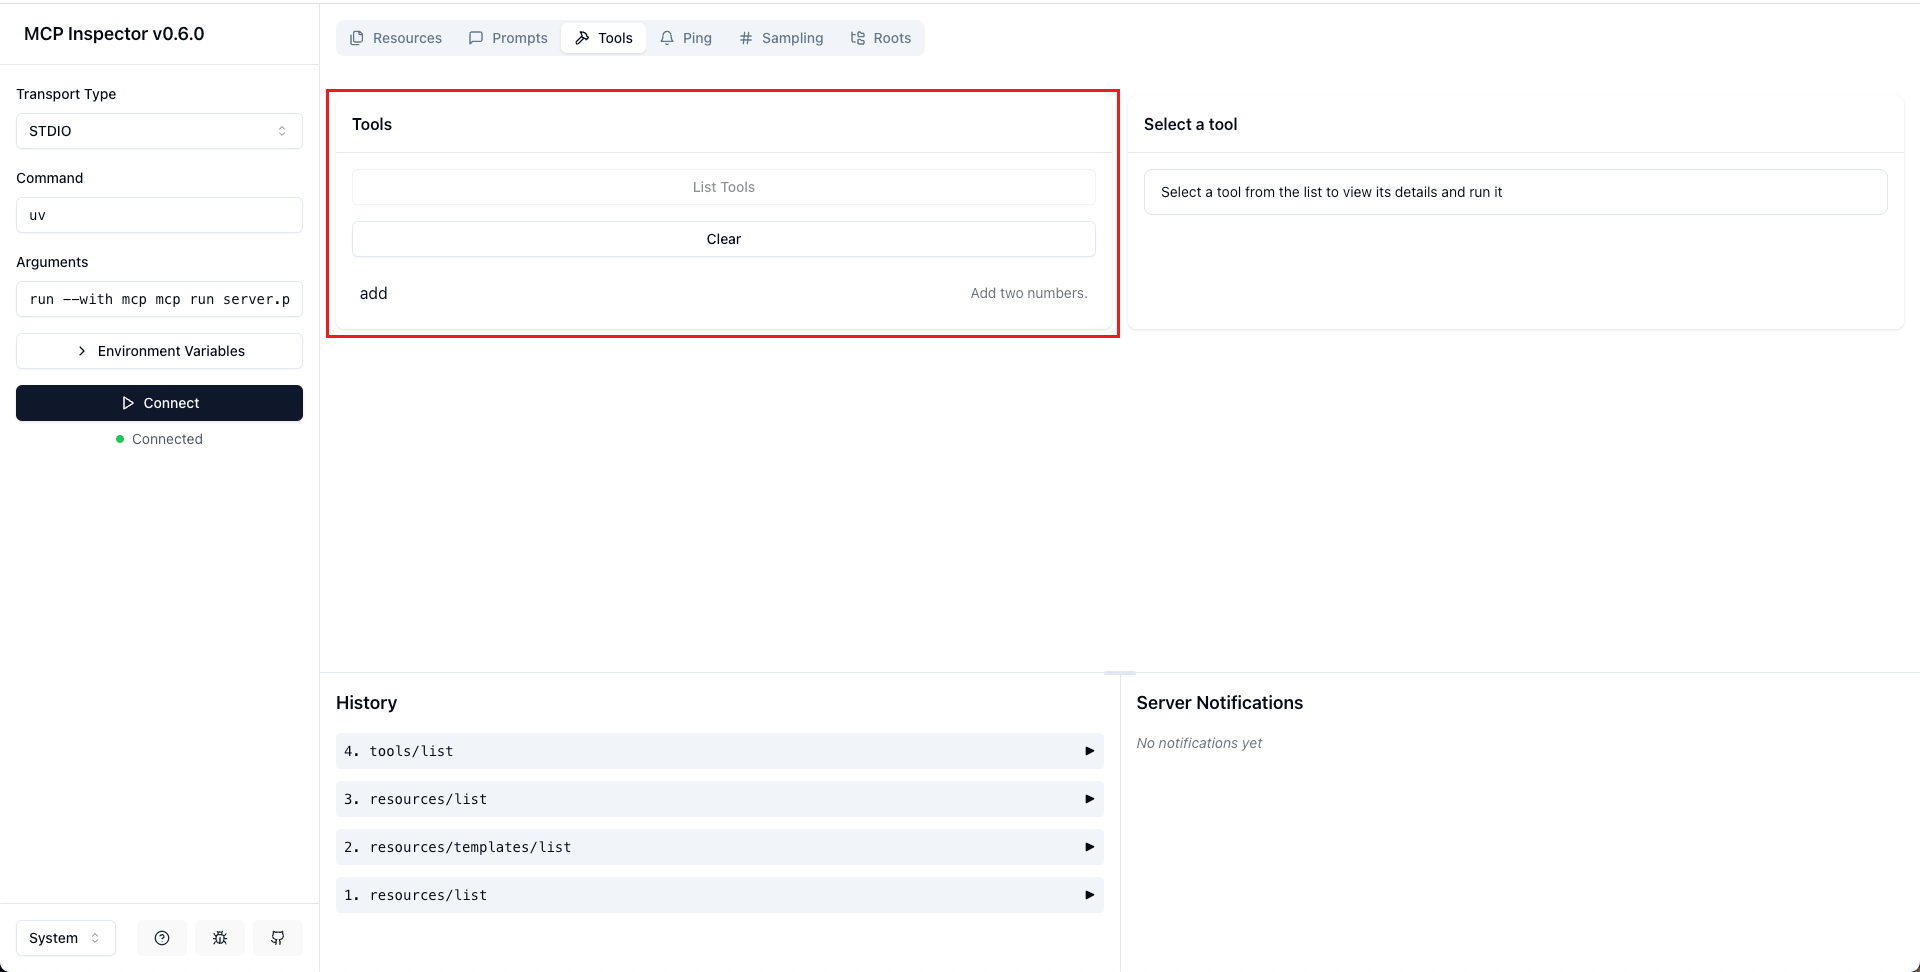
Task: Expand the 1. resources/list history entry
Action: point(719,895)
